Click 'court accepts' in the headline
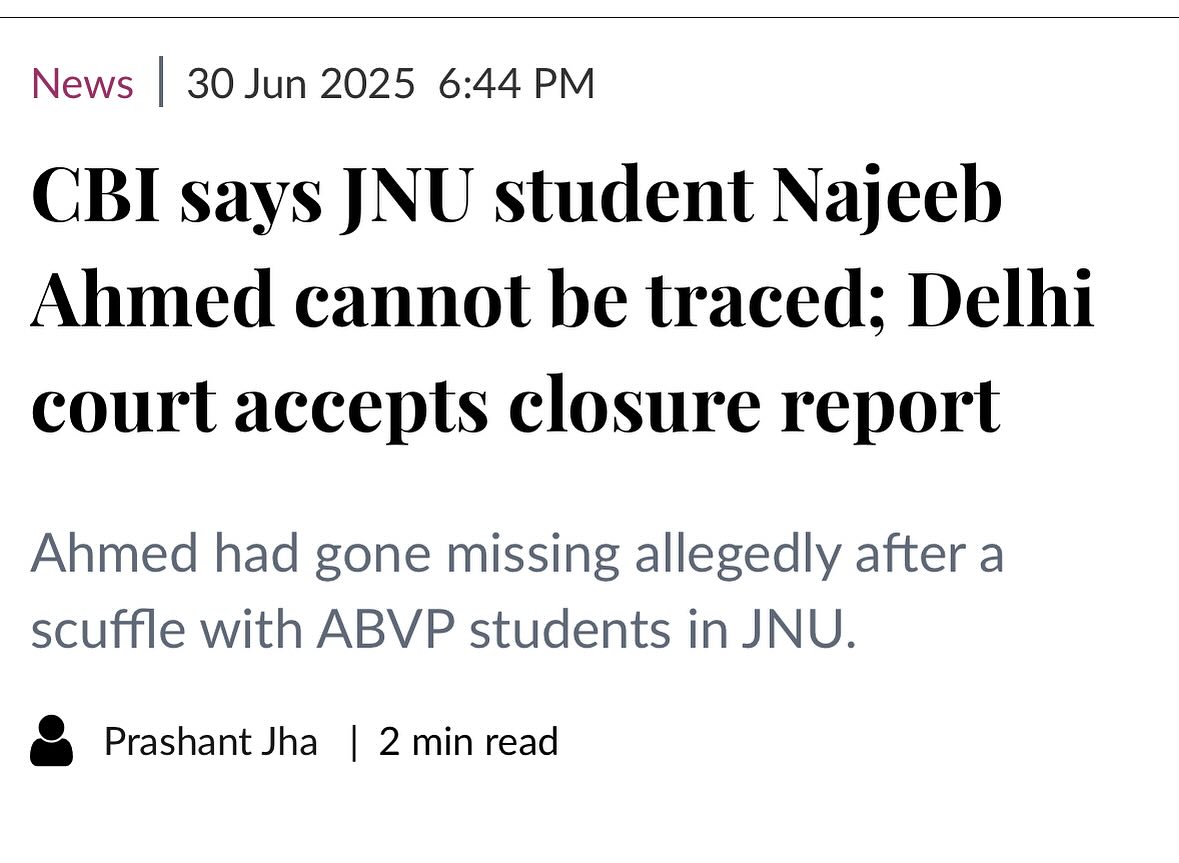1179x863 pixels. coord(260,404)
